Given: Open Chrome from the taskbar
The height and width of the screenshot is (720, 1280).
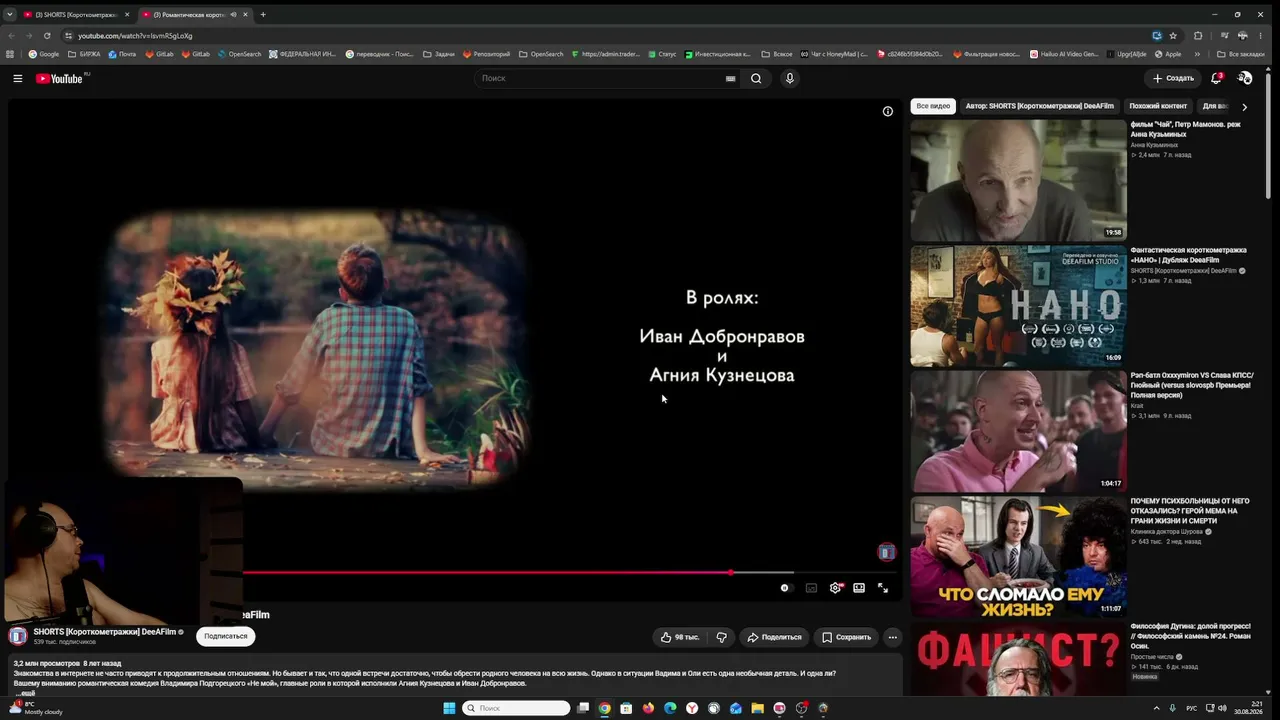Looking at the screenshot, I should pyautogui.click(x=604, y=708).
